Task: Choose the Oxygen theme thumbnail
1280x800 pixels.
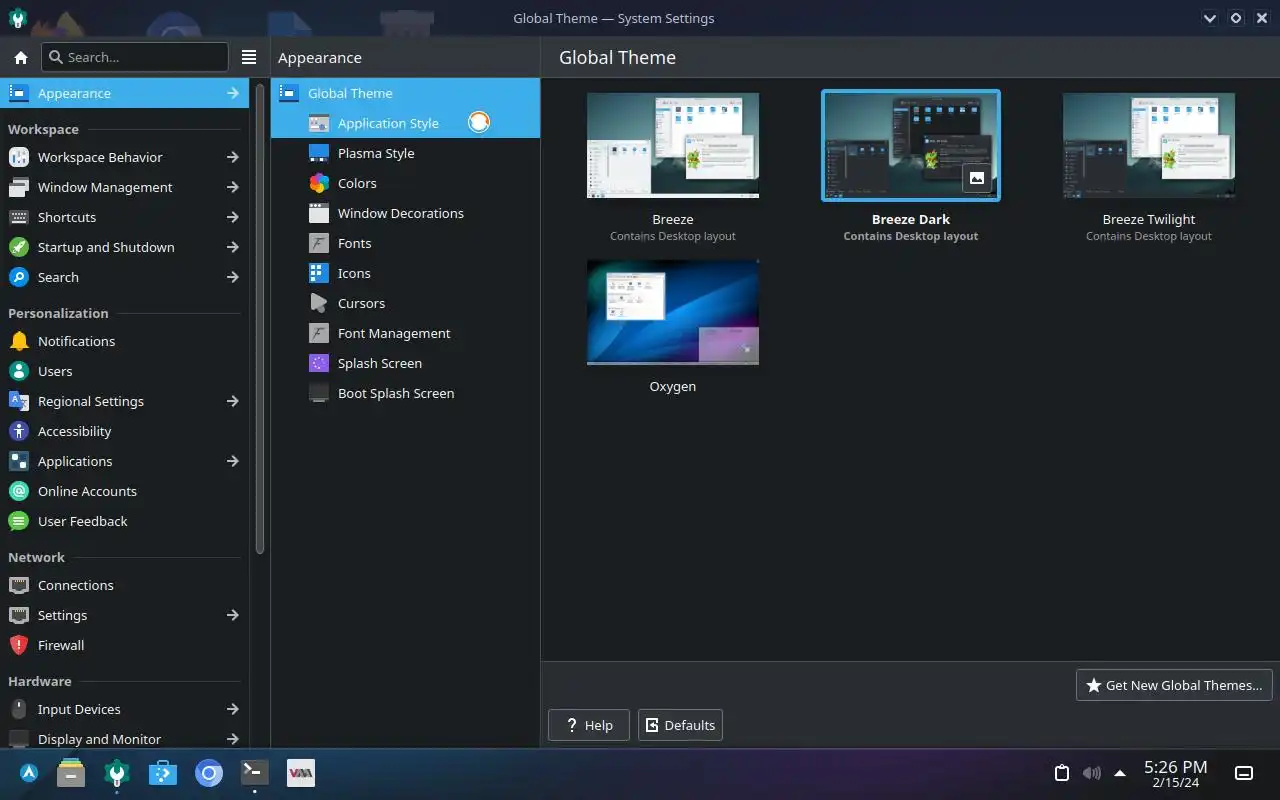Action: (x=673, y=312)
